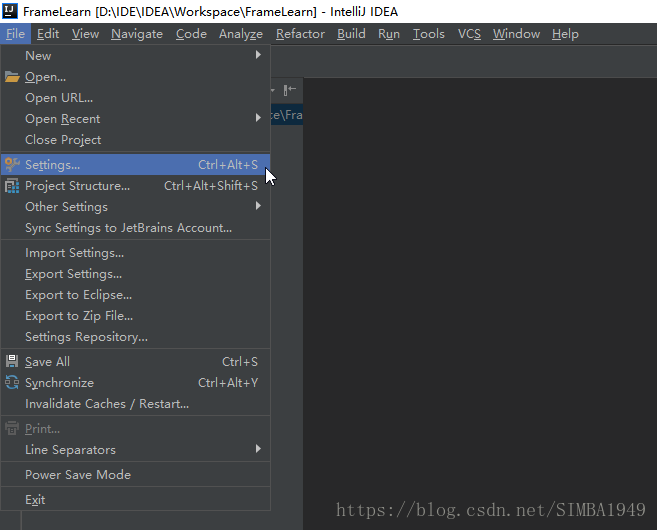Viewport: 657px width, 530px height.
Task: Click the Project Structure grid icon
Action: [x=12, y=186]
